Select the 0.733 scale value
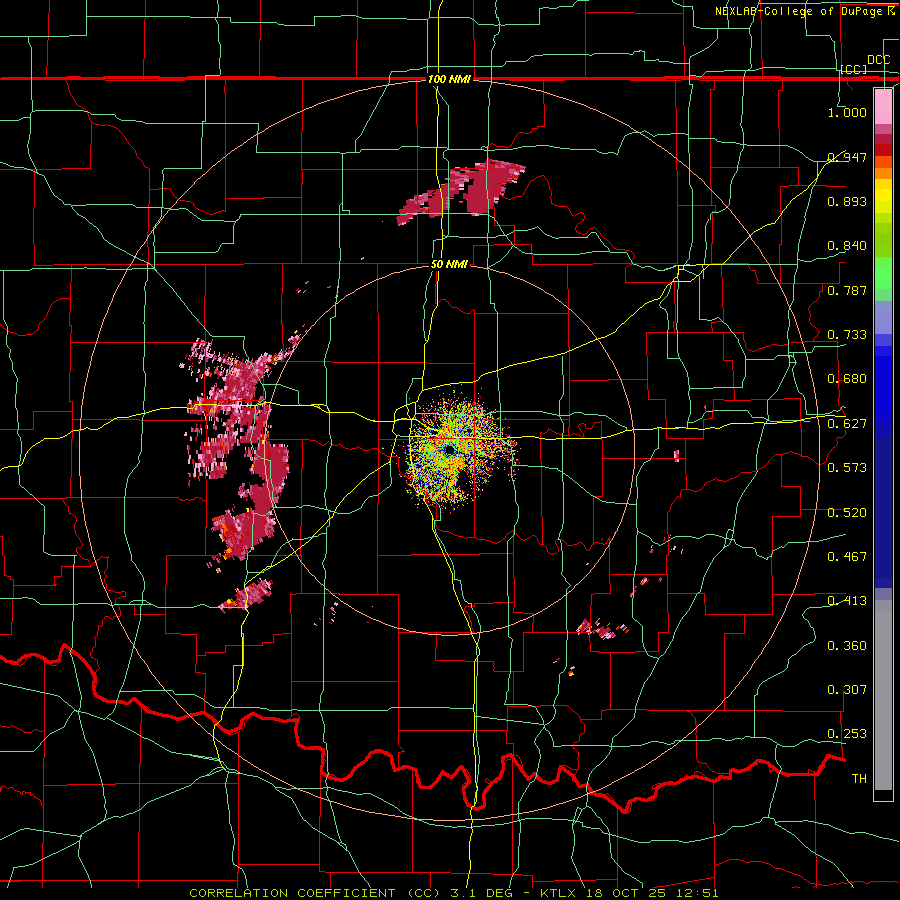The height and width of the screenshot is (900, 900). 847,335
